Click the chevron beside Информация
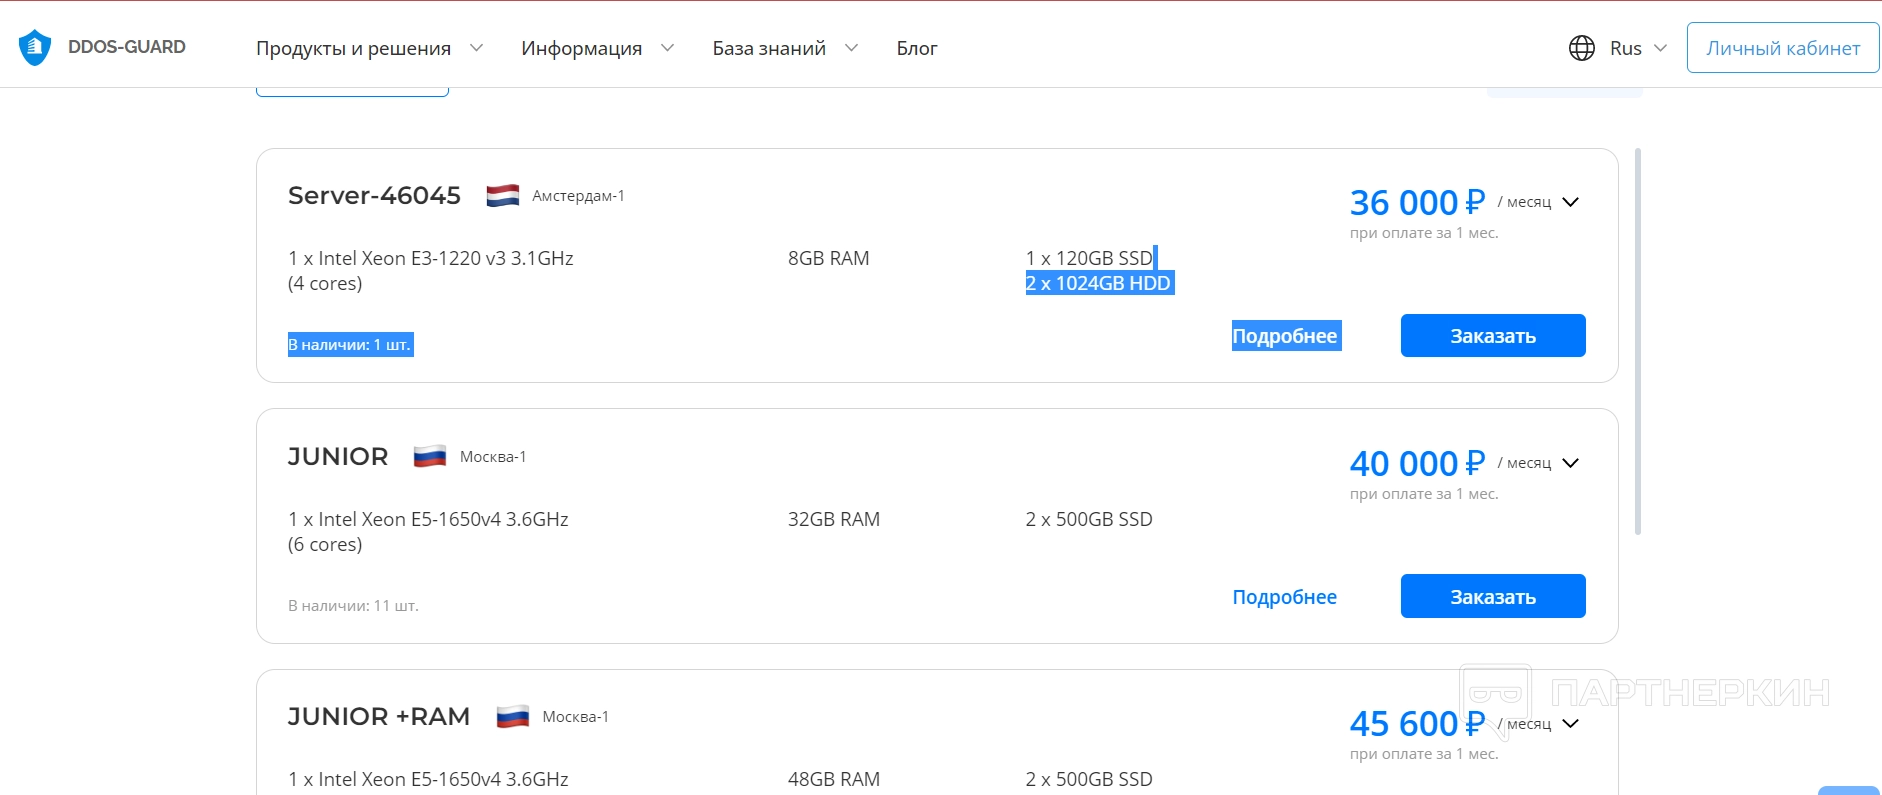Viewport: 1882px width, 795px height. 668,48
